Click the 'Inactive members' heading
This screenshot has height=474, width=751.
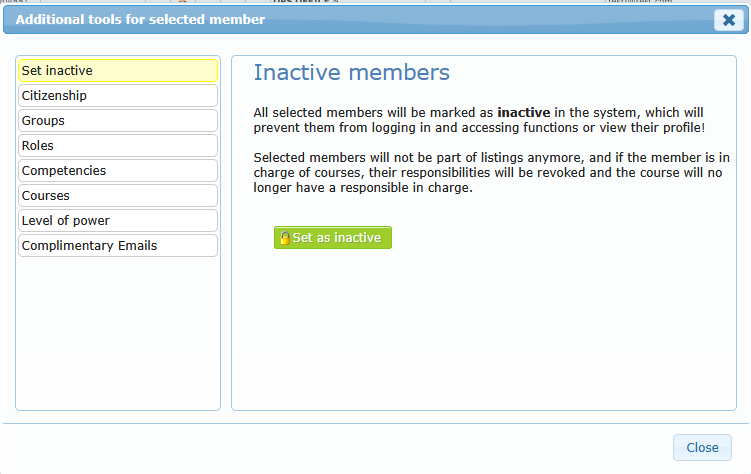(x=351, y=73)
